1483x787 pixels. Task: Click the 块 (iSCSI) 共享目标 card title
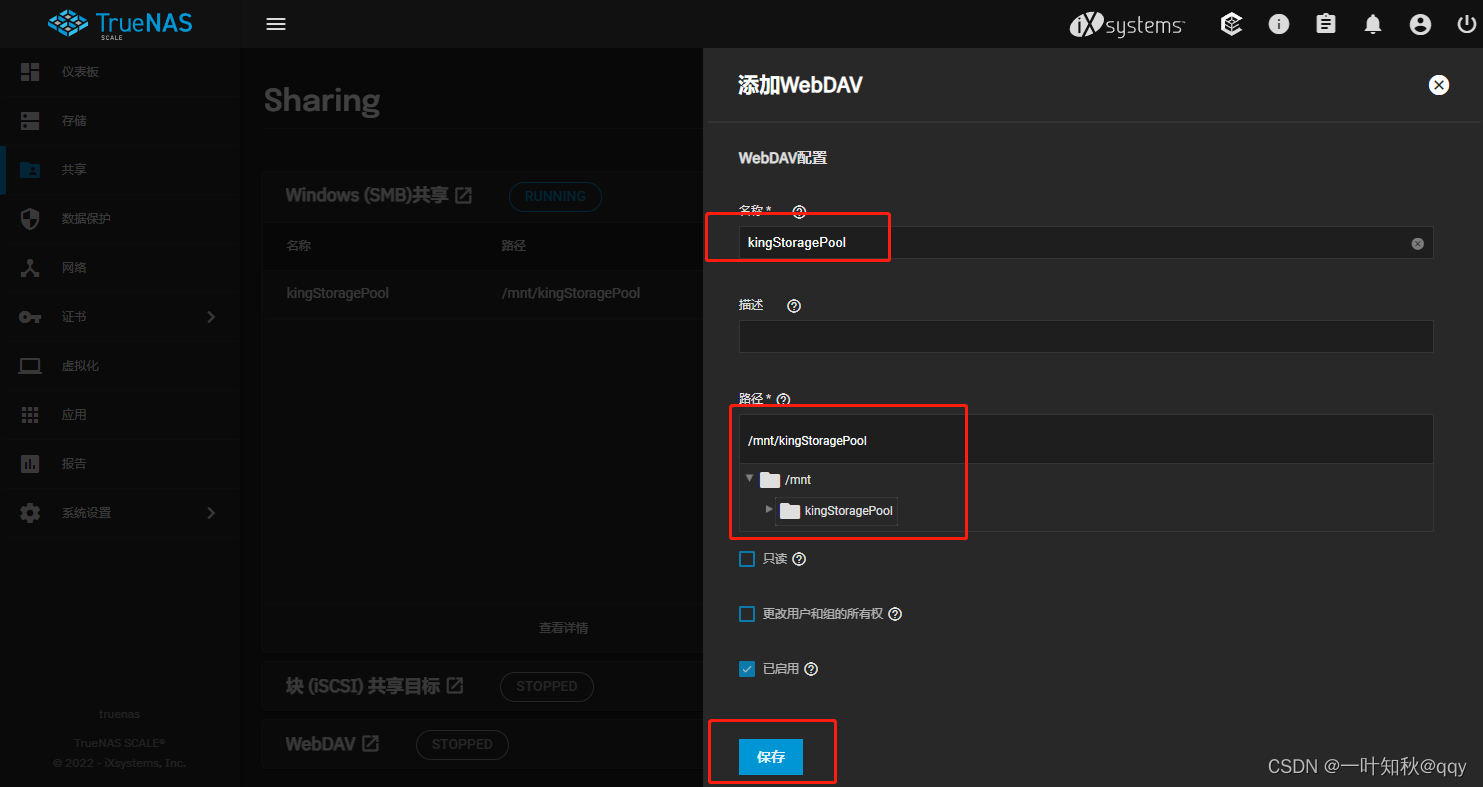[362, 686]
